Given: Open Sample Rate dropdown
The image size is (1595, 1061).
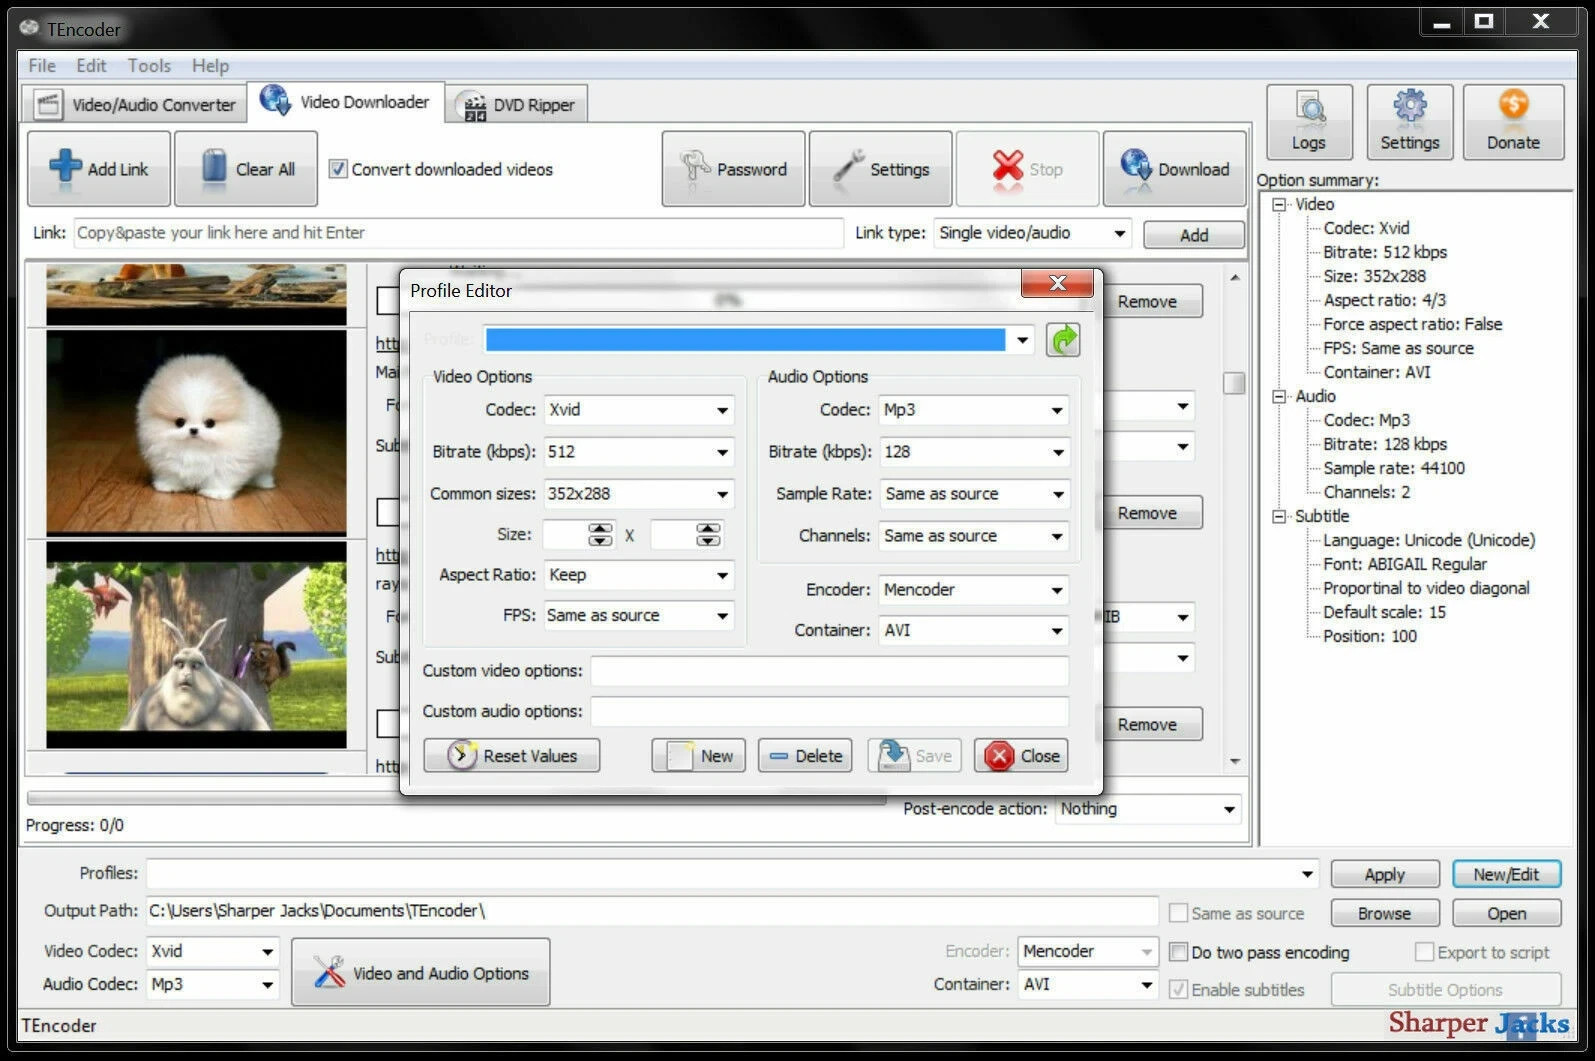Looking at the screenshot, I should click(1057, 494).
